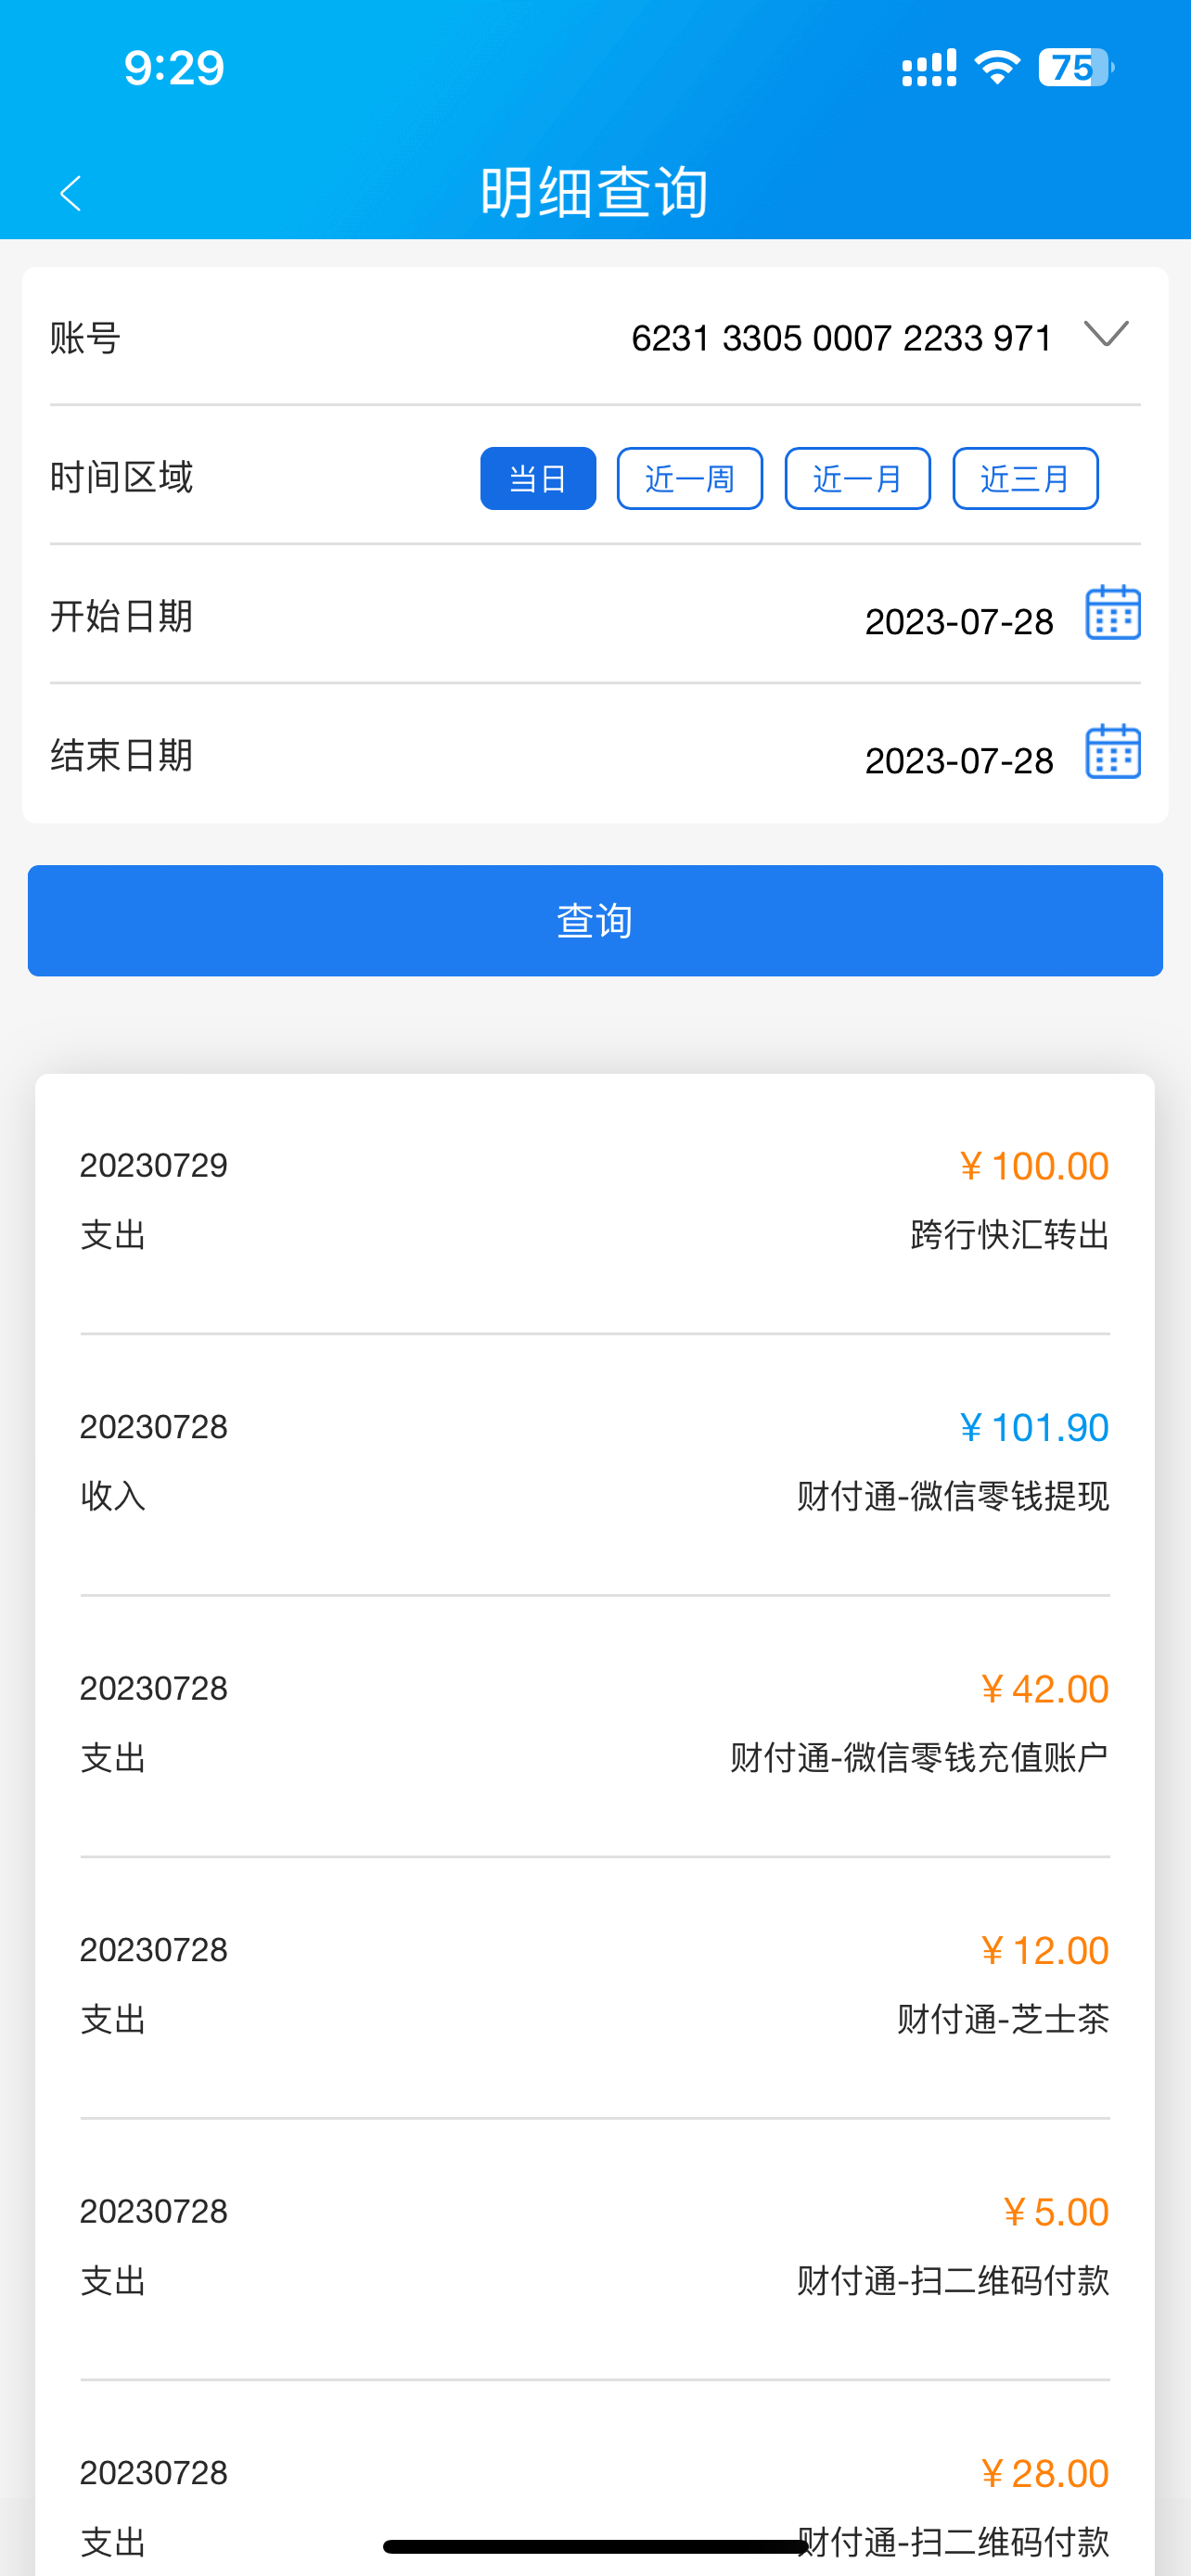Open the ¥42.00 微信零钱充值账户 transaction
This screenshot has height=2576, width=1191.
coord(595,1723)
